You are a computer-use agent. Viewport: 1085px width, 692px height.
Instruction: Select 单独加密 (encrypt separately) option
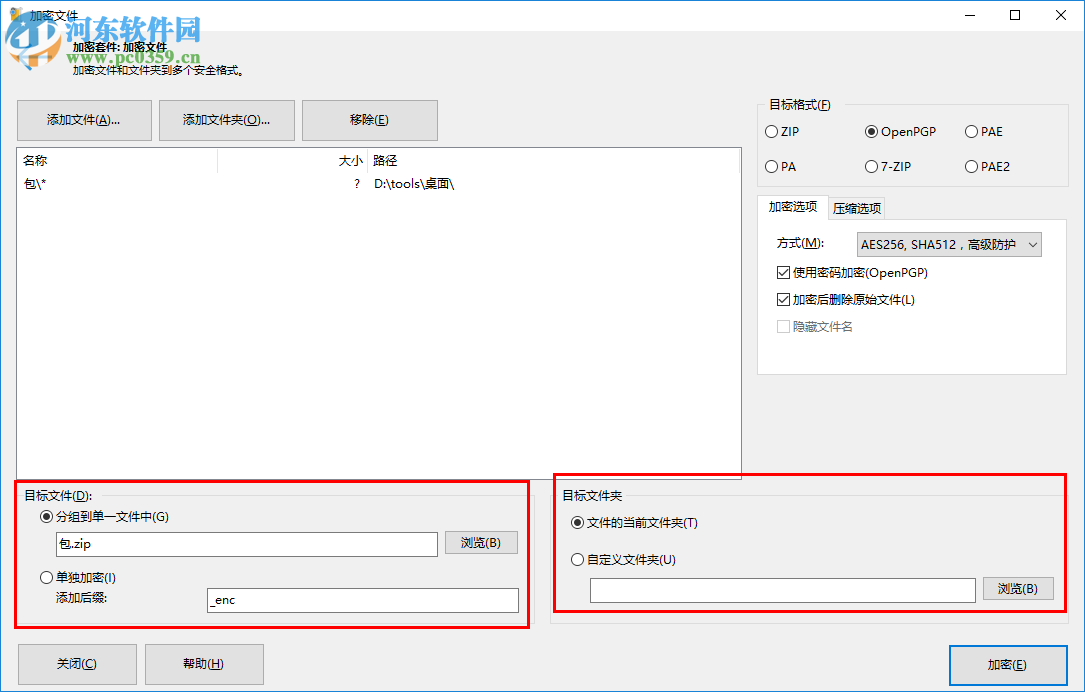[x=46, y=577]
